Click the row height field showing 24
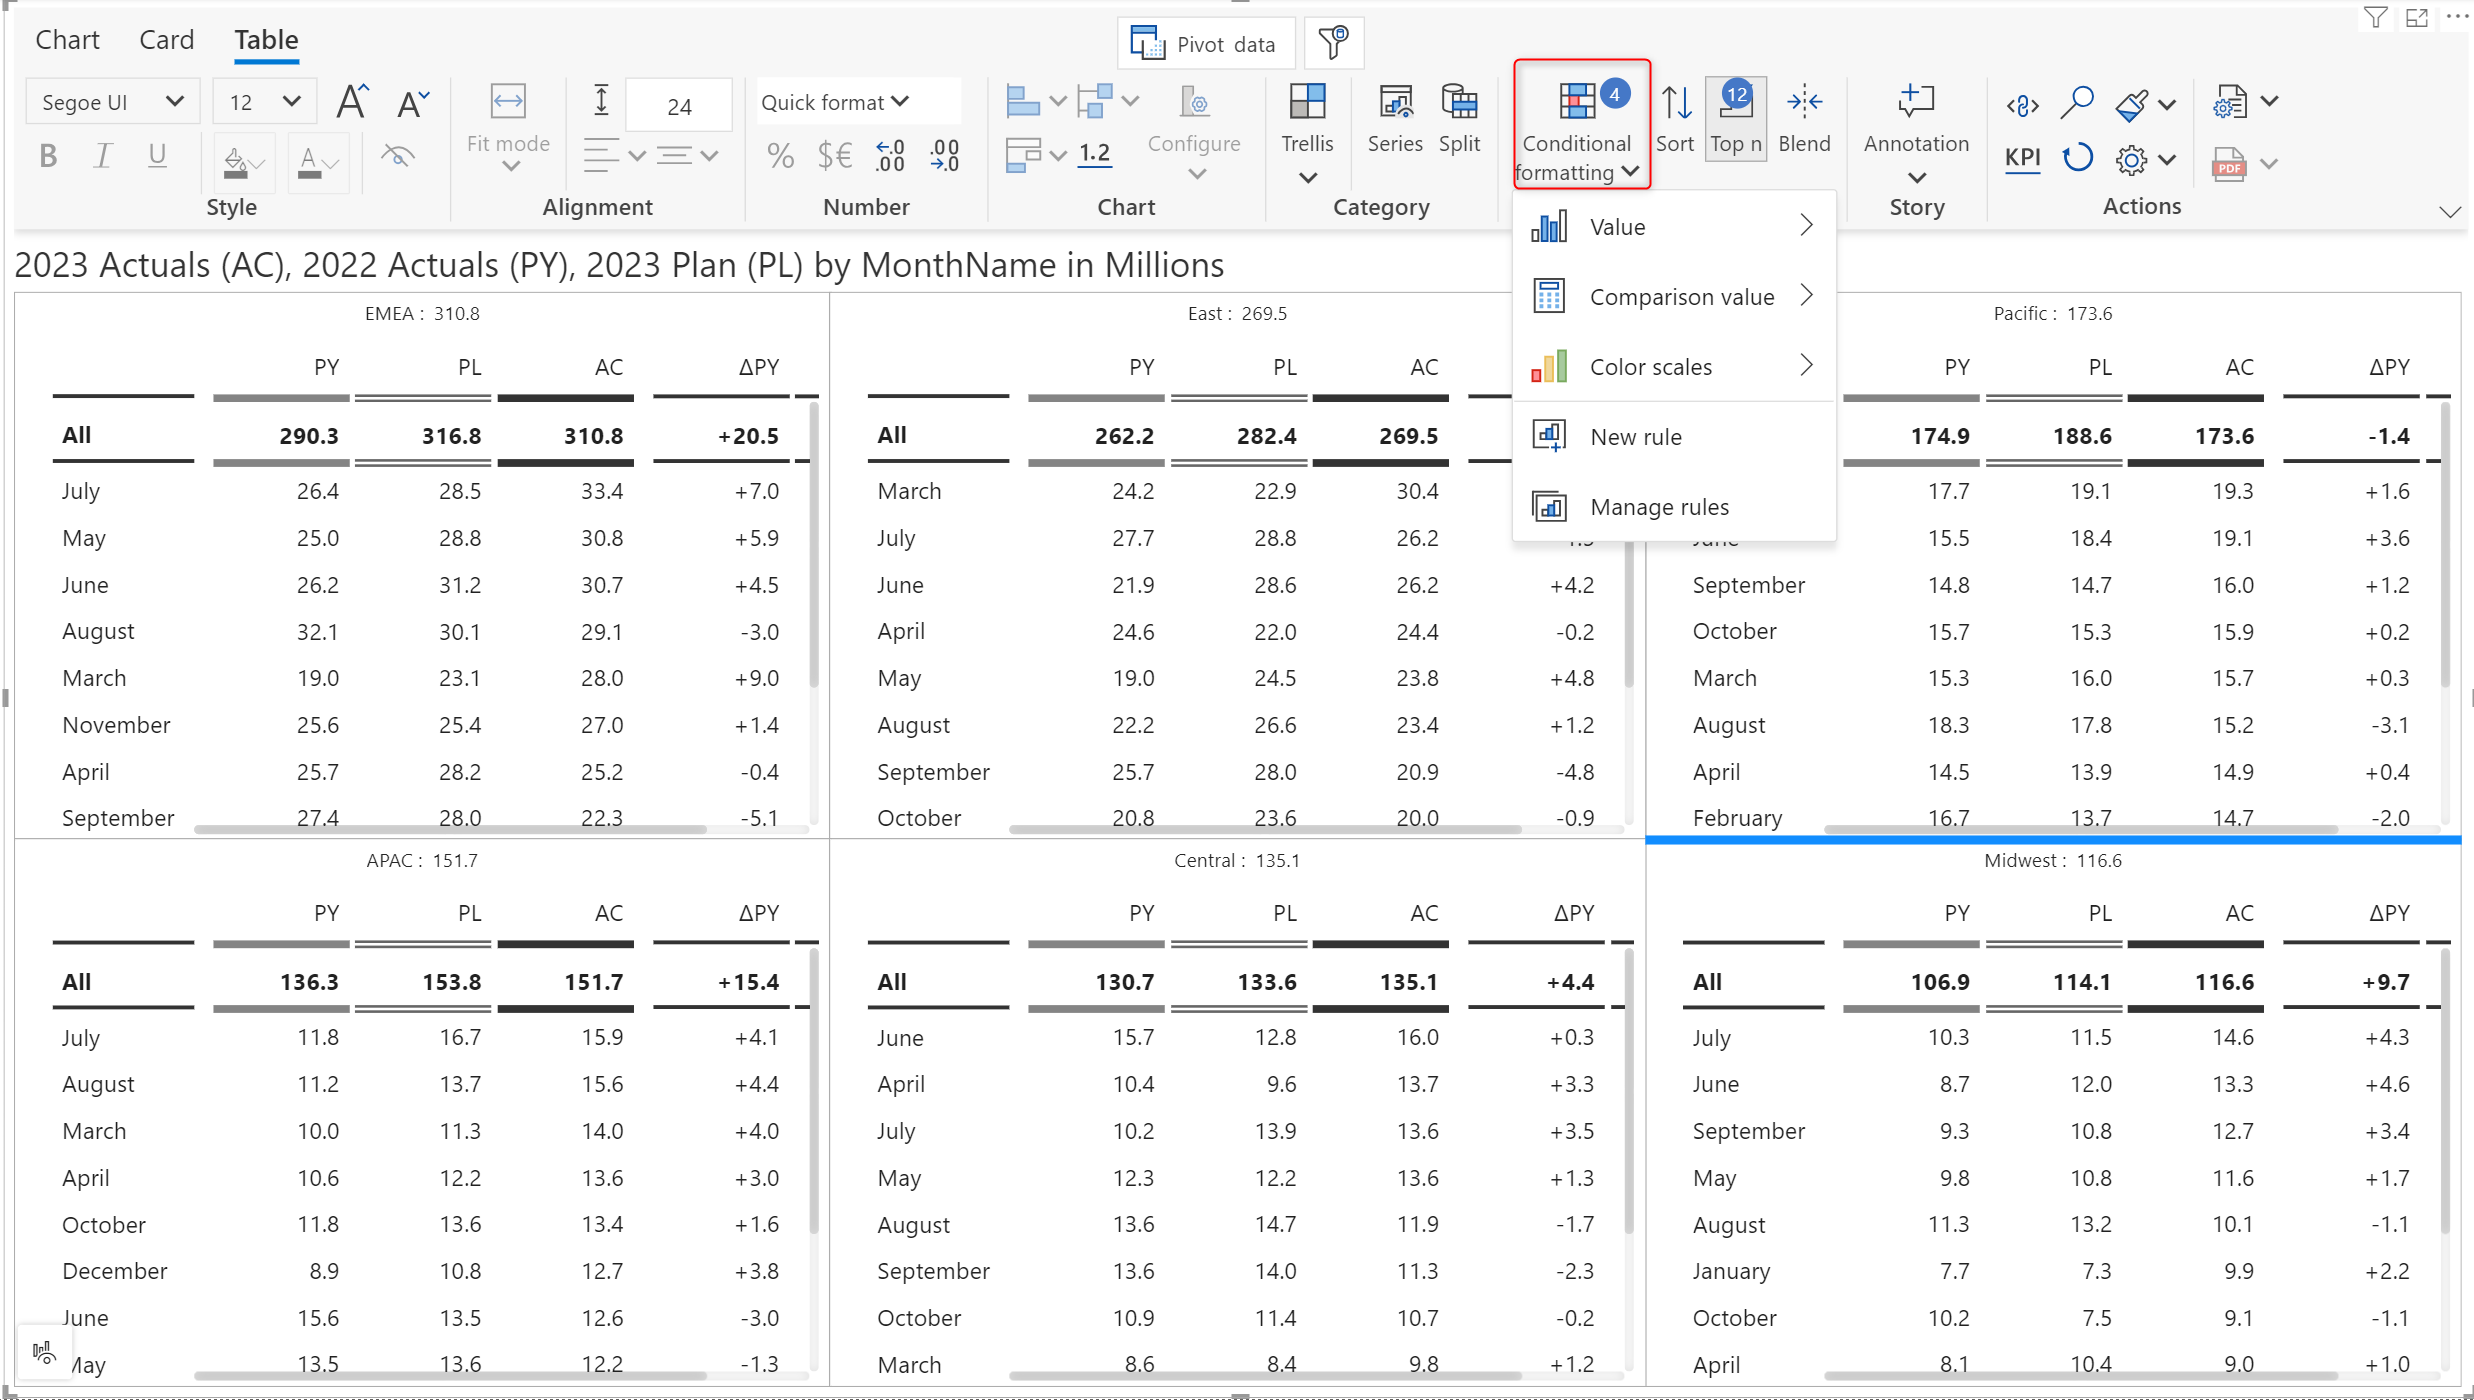This screenshot has height=1400, width=2474. [679, 106]
